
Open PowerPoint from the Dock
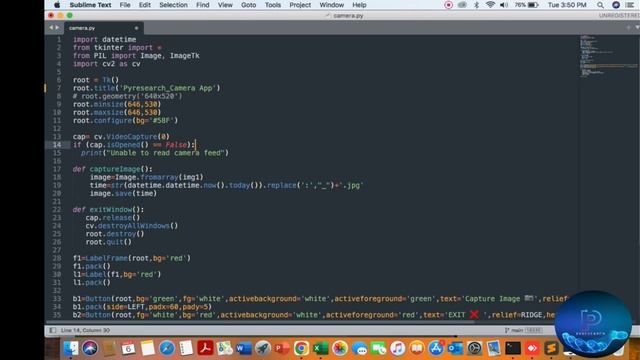pyautogui.click(x=282, y=348)
